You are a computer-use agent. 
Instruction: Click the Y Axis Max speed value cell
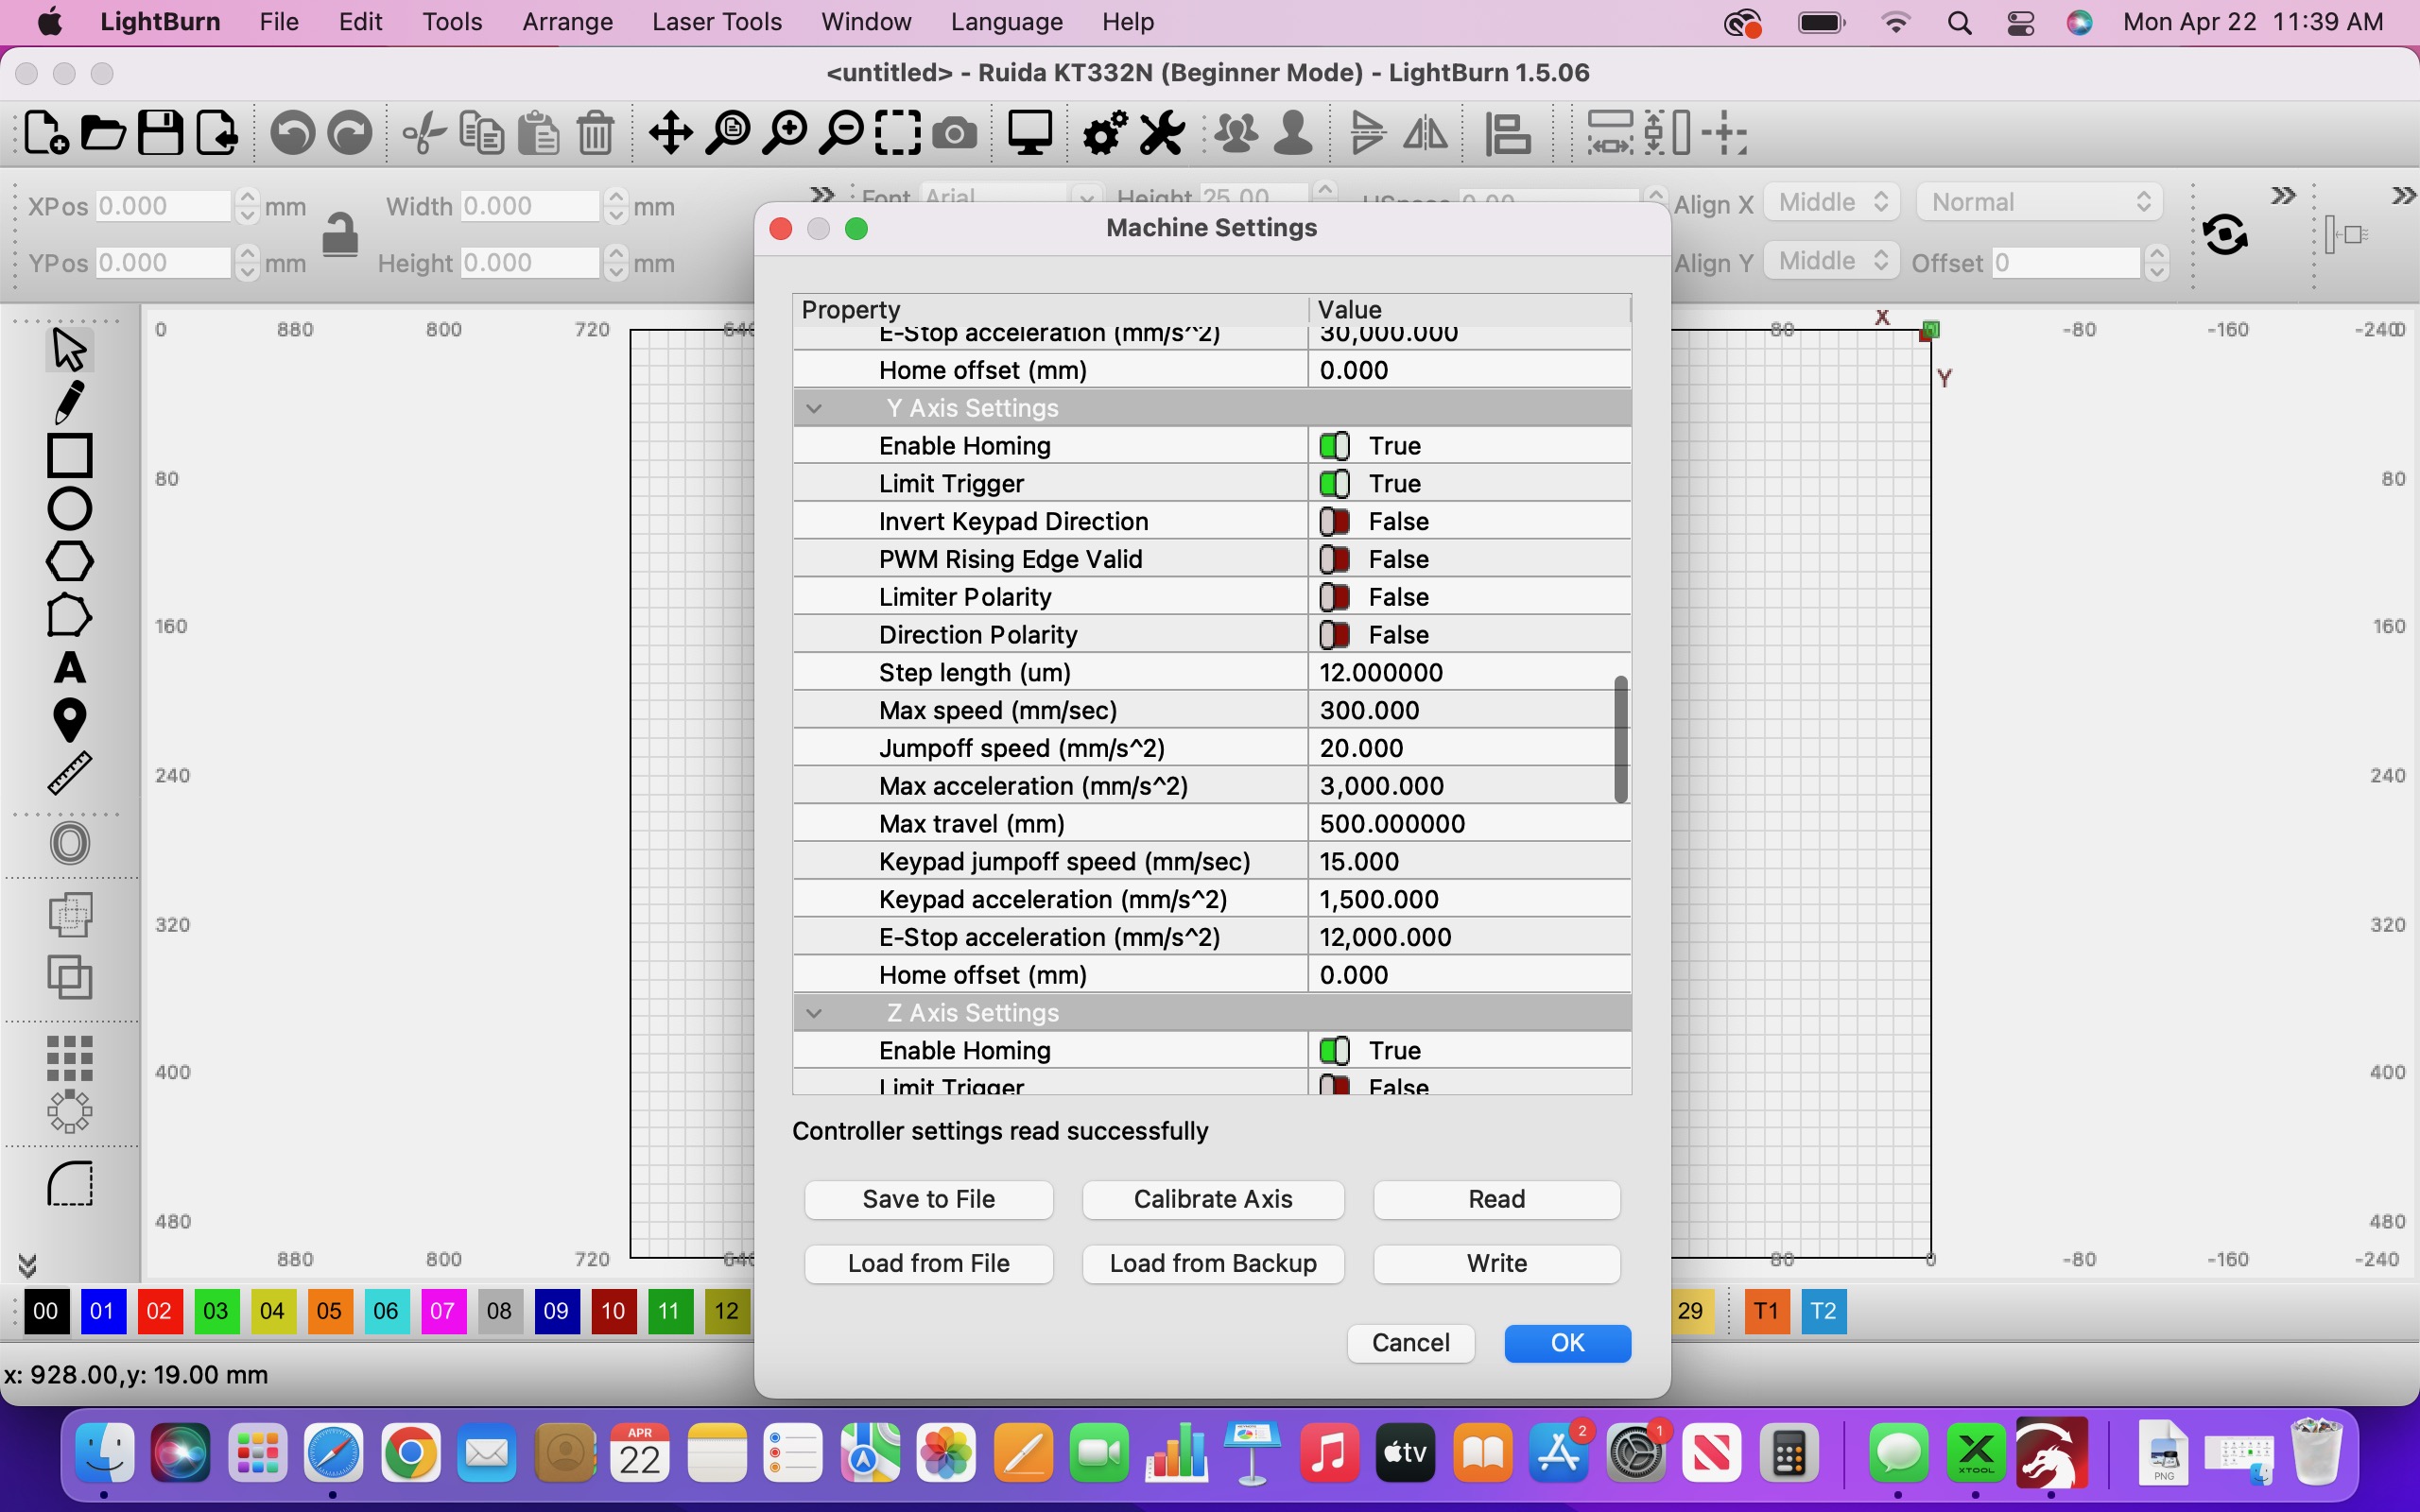[1469, 711]
